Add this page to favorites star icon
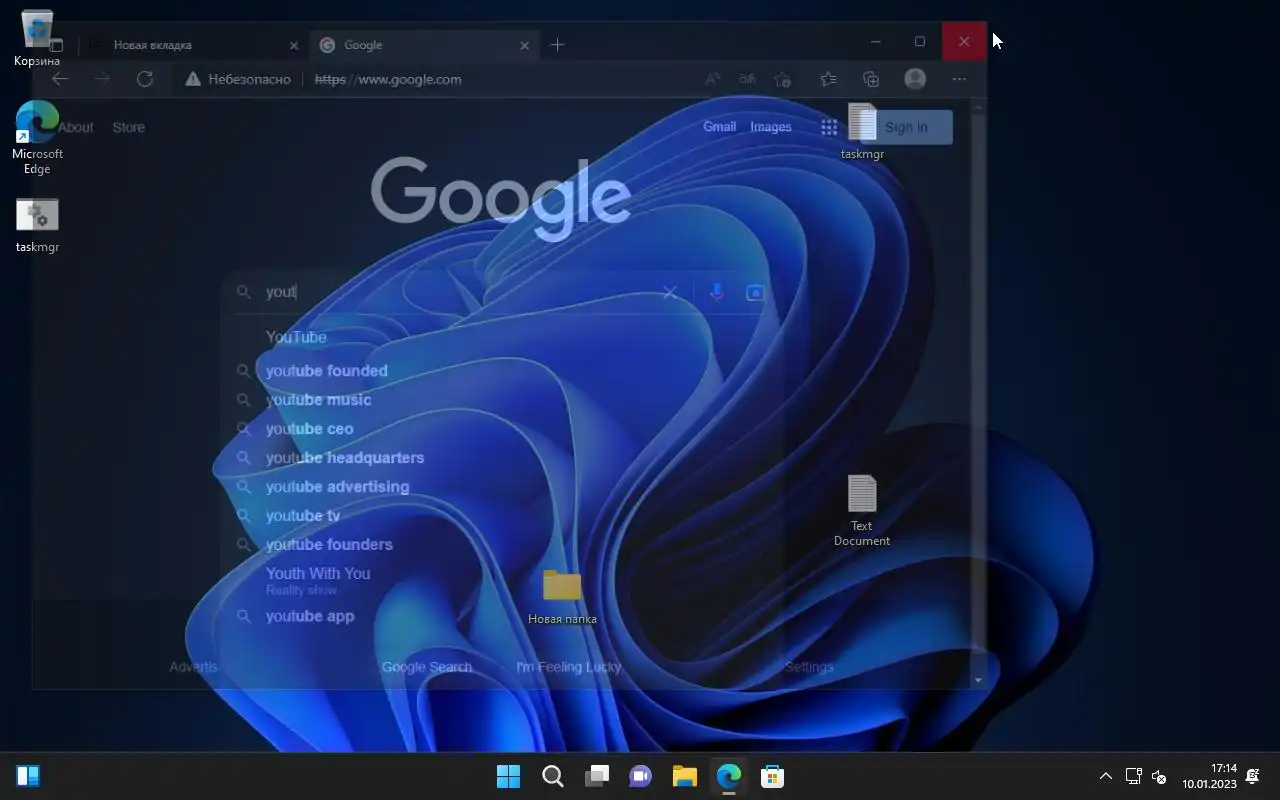 782,79
